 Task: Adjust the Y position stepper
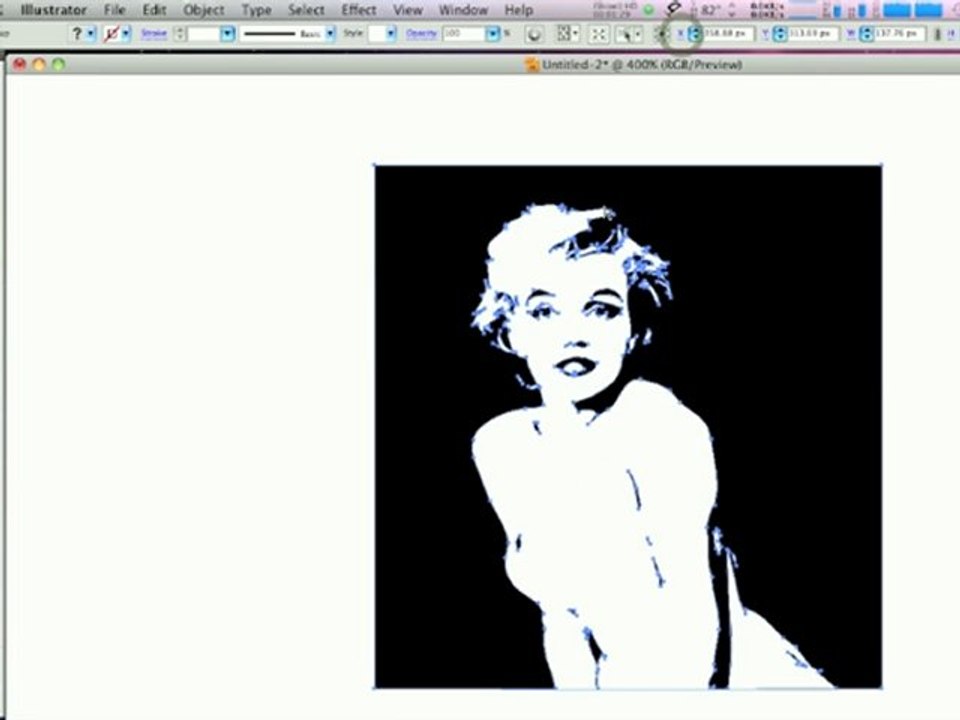(x=780, y=34)
